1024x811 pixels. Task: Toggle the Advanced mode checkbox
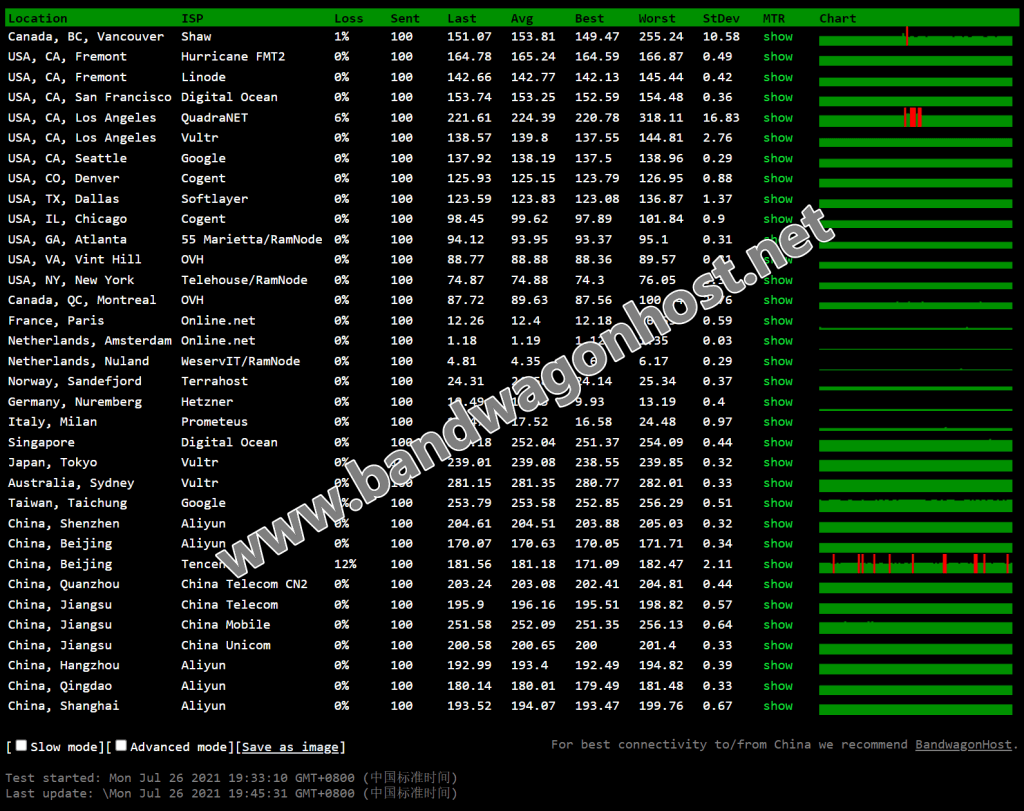tap(121, 746)
